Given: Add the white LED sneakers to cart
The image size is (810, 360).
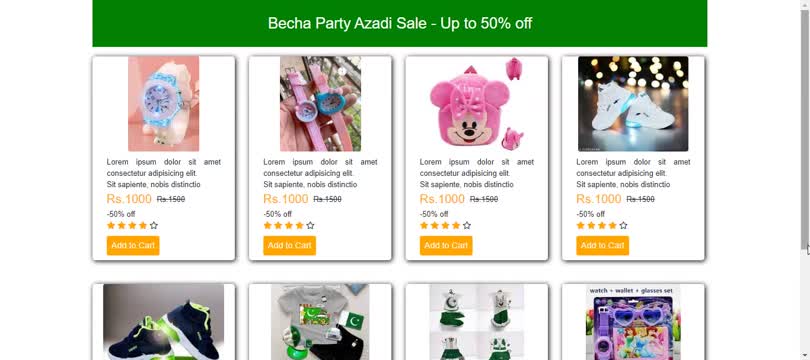Looking at the screenshot, I should point(603,245).
